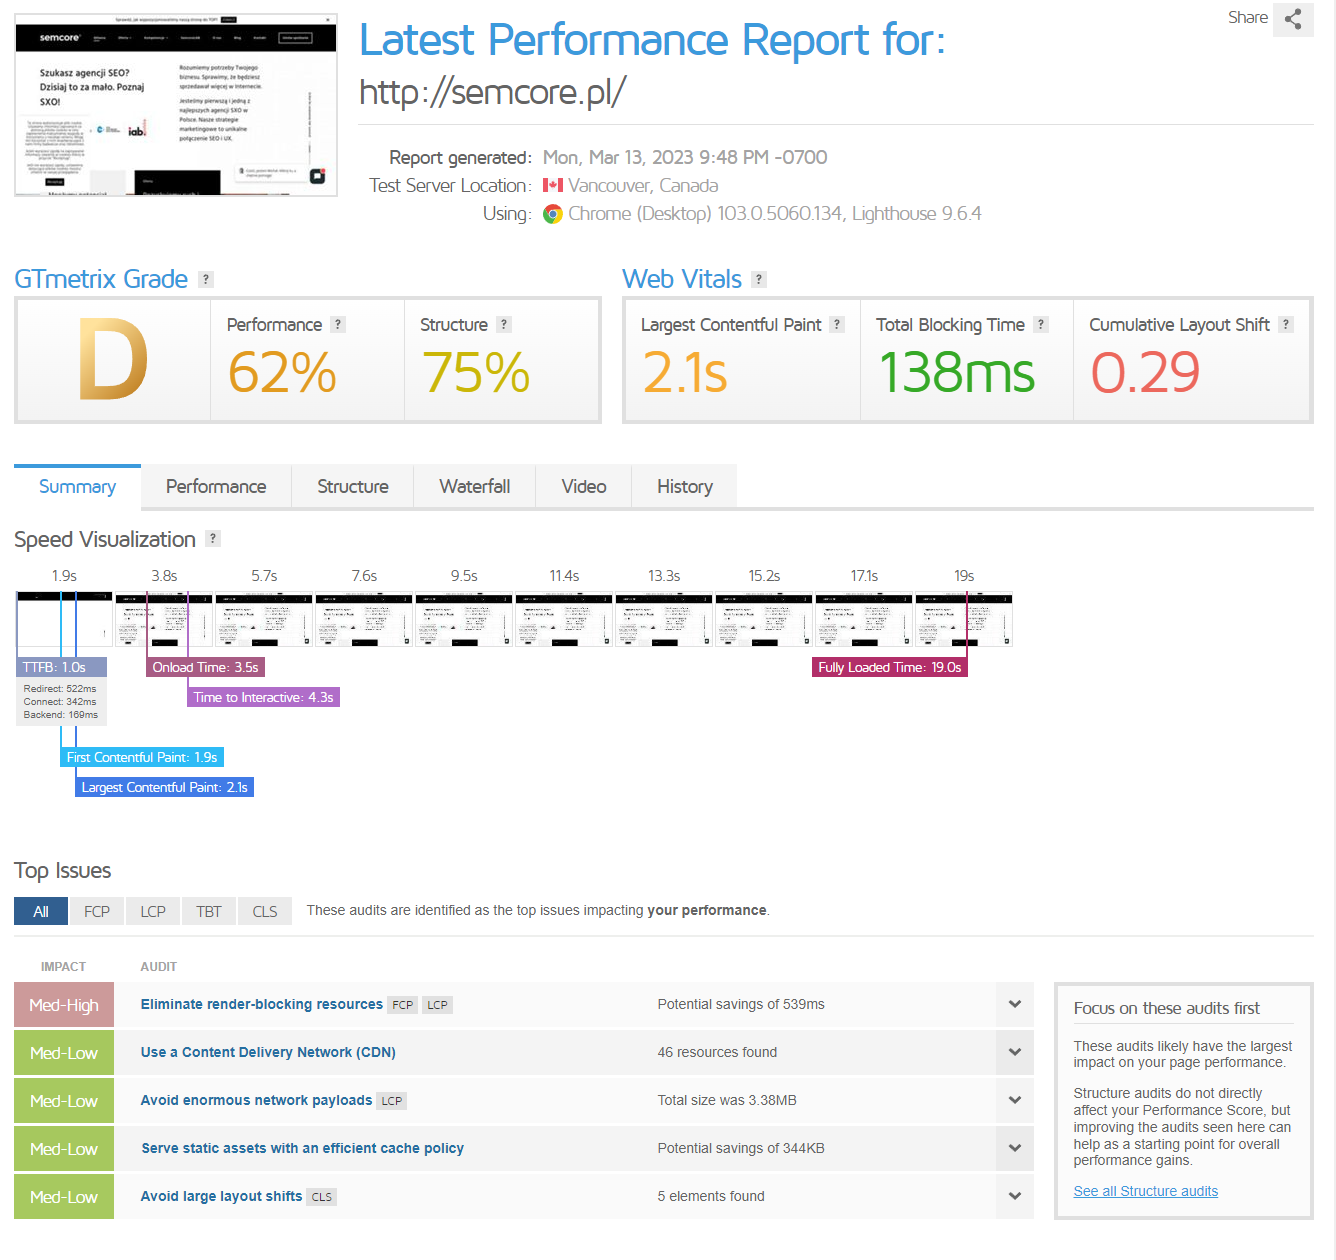
Task: Filter top issues by TBT
Action: tap(209, 912)
